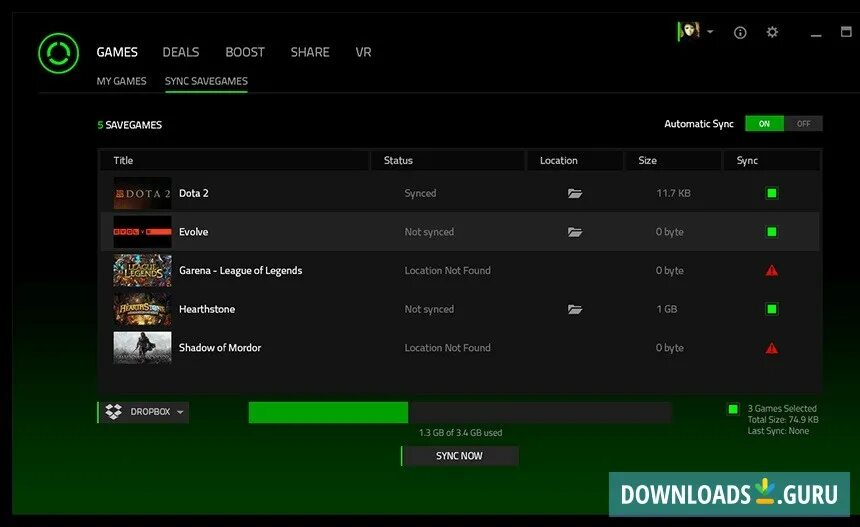Select the Hearthstone title text

(207, 309)
